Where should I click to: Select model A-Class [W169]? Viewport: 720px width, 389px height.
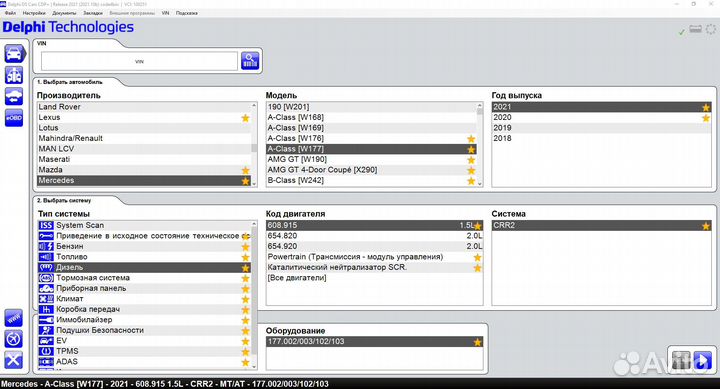371,128
